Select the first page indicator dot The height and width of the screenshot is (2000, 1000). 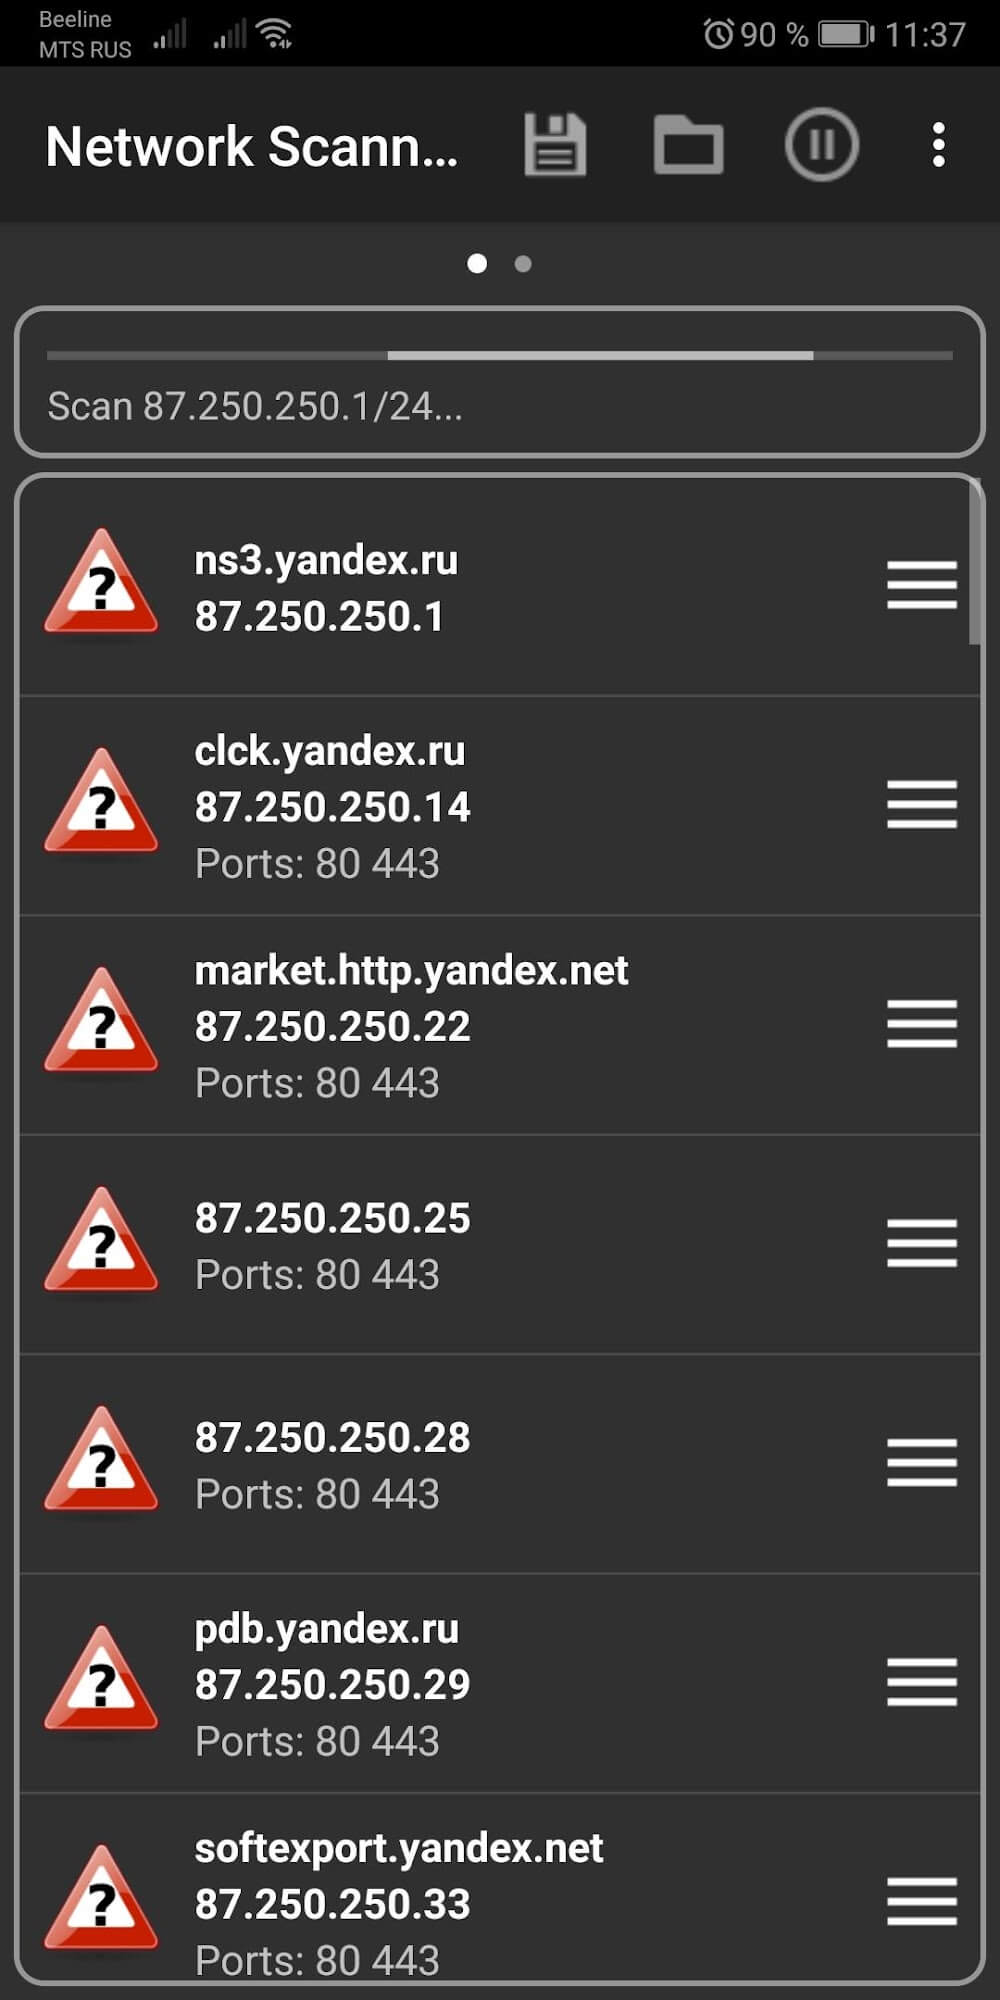tap(477, 264)
